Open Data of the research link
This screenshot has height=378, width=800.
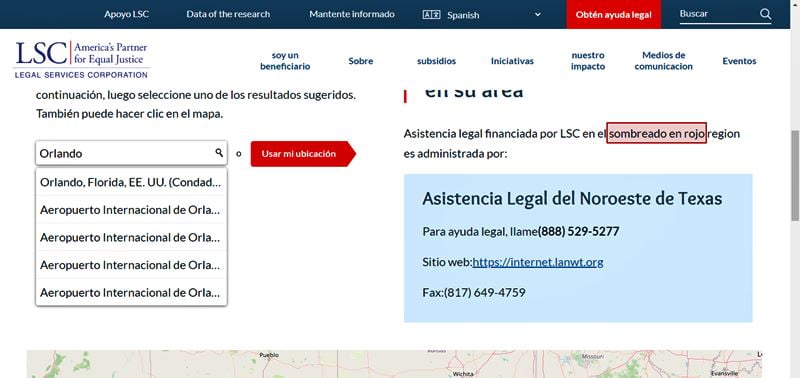pos(228,14)
